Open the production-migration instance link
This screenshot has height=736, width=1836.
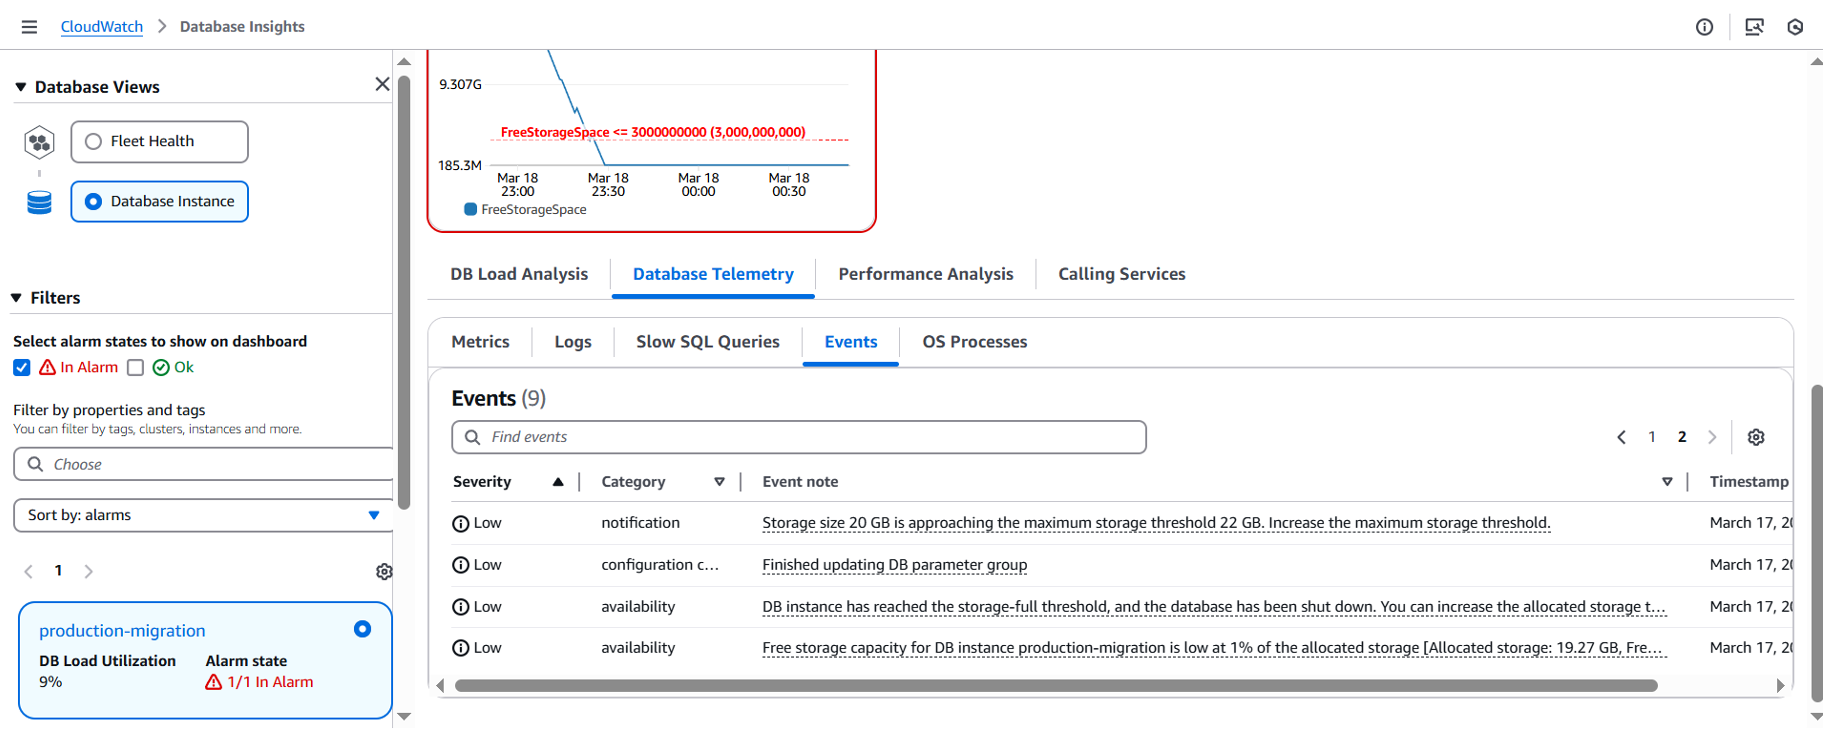coord(122,631)
